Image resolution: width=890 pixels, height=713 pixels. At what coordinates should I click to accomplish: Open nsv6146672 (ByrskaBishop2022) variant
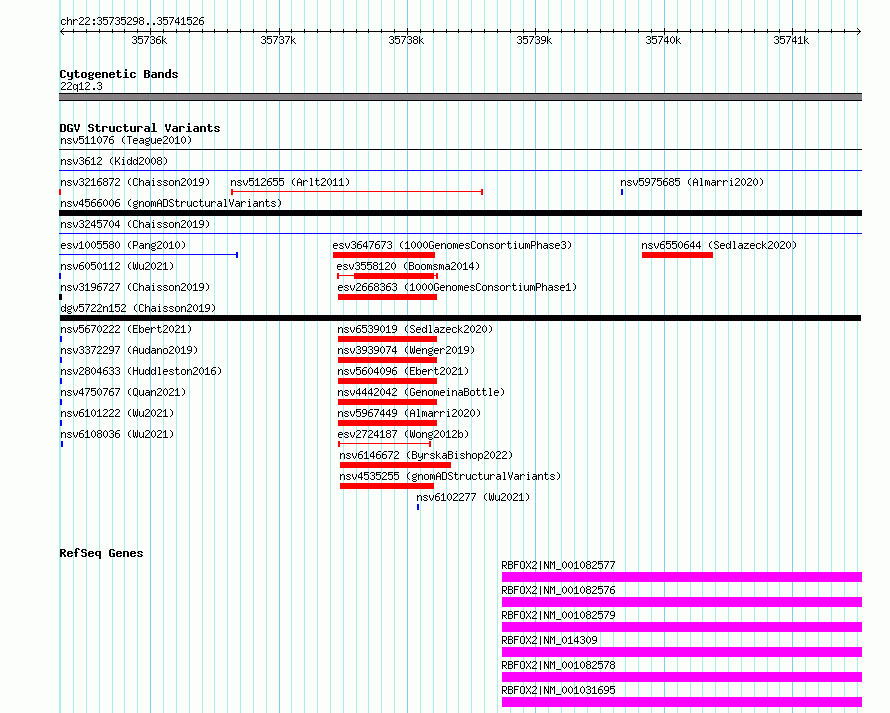[426, 455]
